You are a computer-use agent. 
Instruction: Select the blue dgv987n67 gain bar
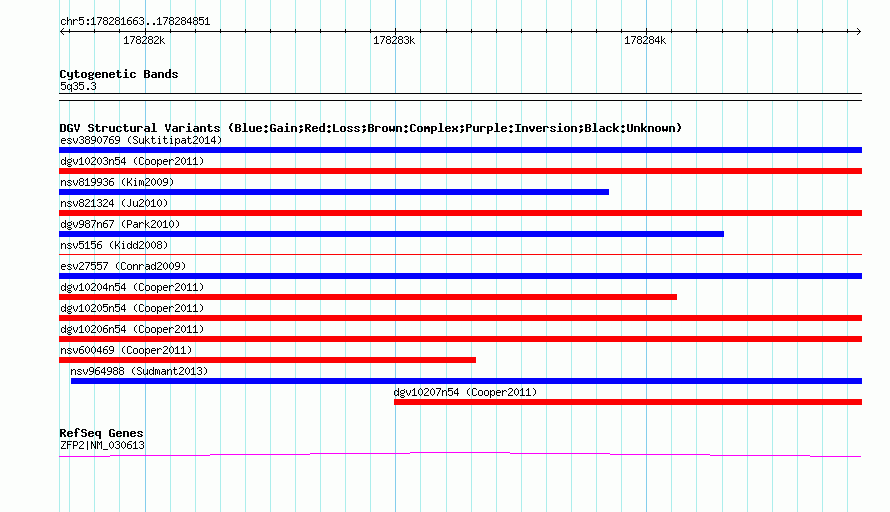pos(391,234)
